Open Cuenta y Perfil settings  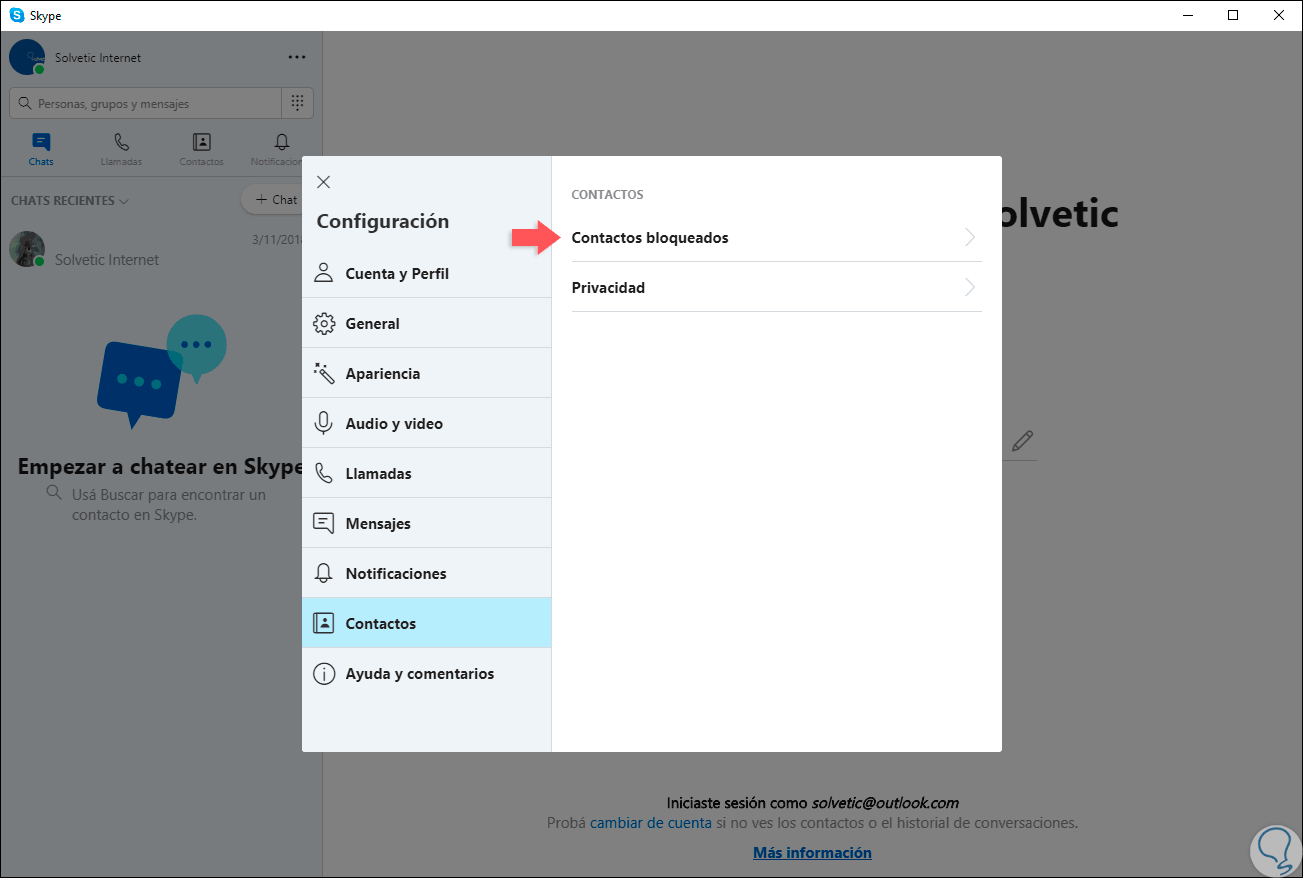pyautogui.click(x=427, y=273)
